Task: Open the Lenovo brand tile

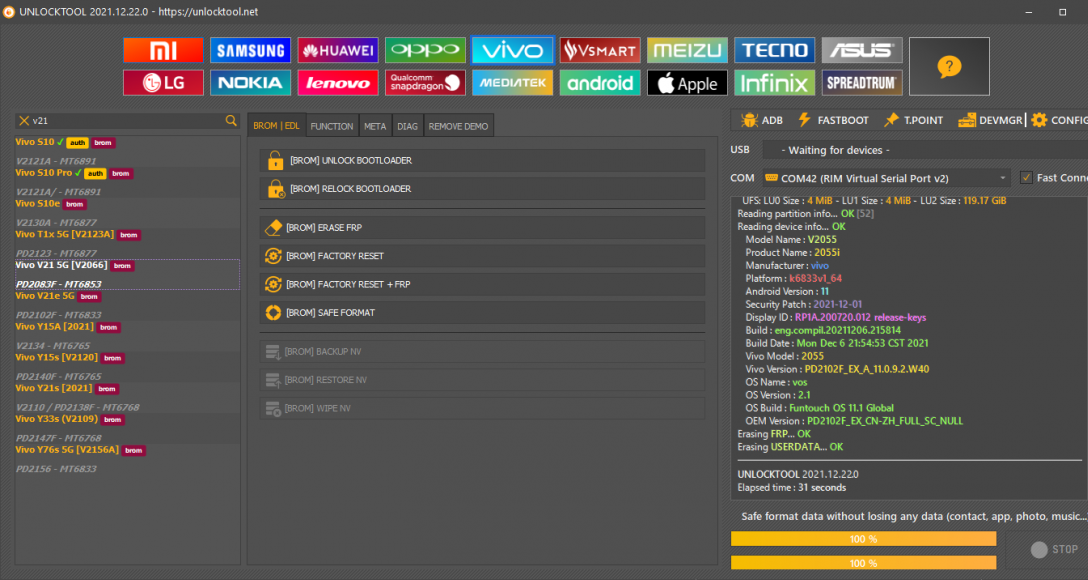Action: click(x=338, y=83)
